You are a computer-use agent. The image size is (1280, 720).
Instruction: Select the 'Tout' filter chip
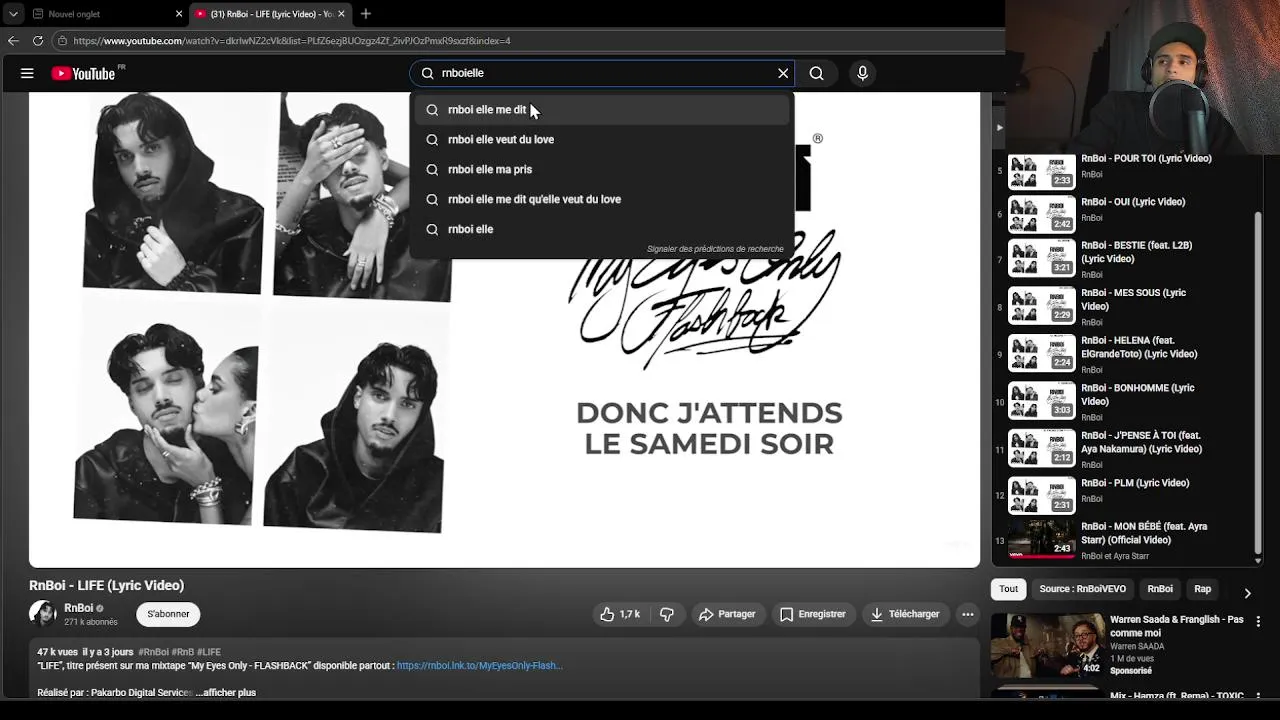click(1008, 589)
